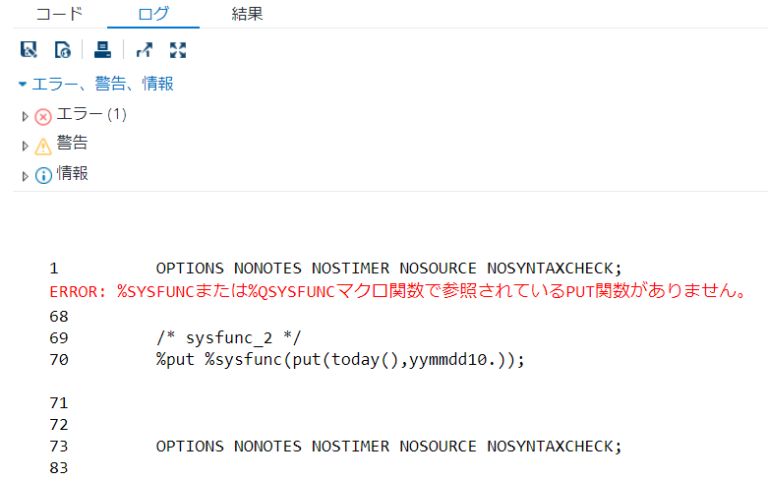The height and width of the screenshot is (480, 768).
Task: Select the 情報 text label
Action: pos(72,174)
